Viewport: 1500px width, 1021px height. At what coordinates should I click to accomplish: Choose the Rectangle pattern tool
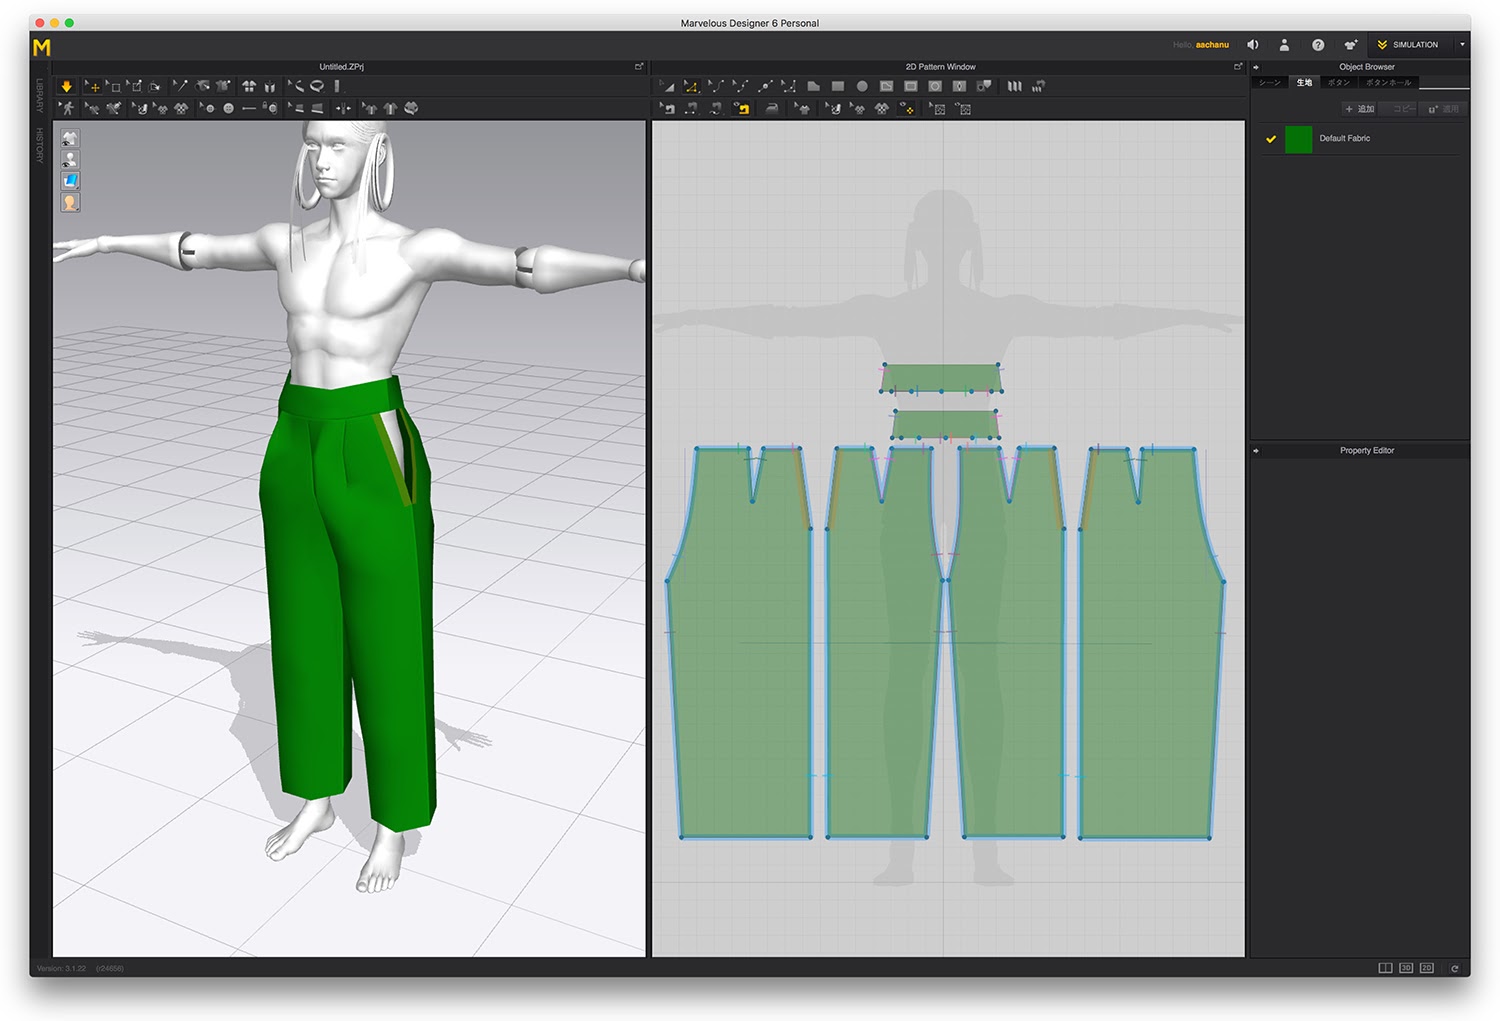click(838, 87)
